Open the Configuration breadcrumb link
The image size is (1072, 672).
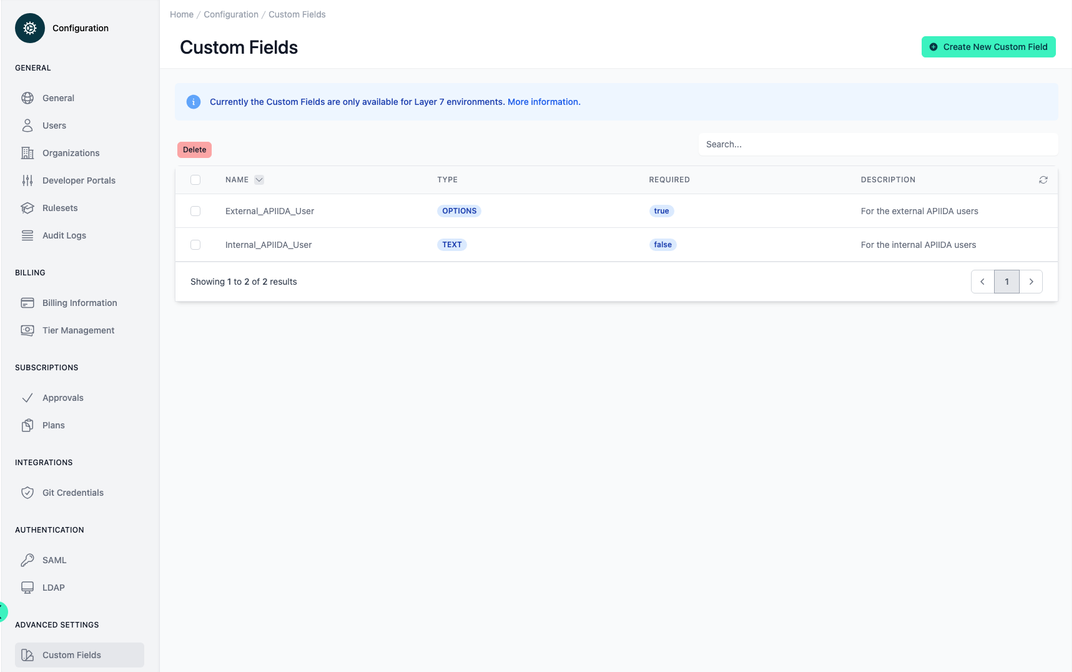[229, 14]
